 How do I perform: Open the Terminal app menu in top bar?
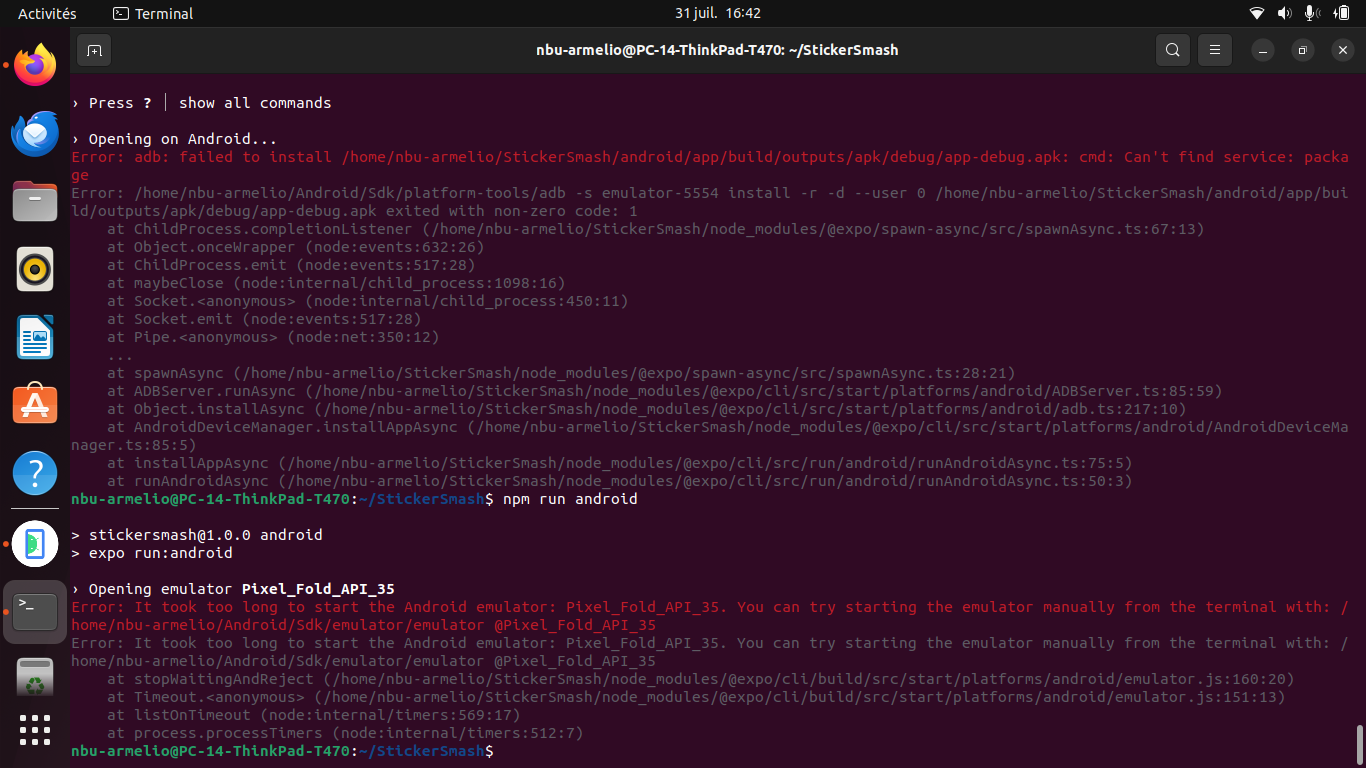[x=153, y=13]
